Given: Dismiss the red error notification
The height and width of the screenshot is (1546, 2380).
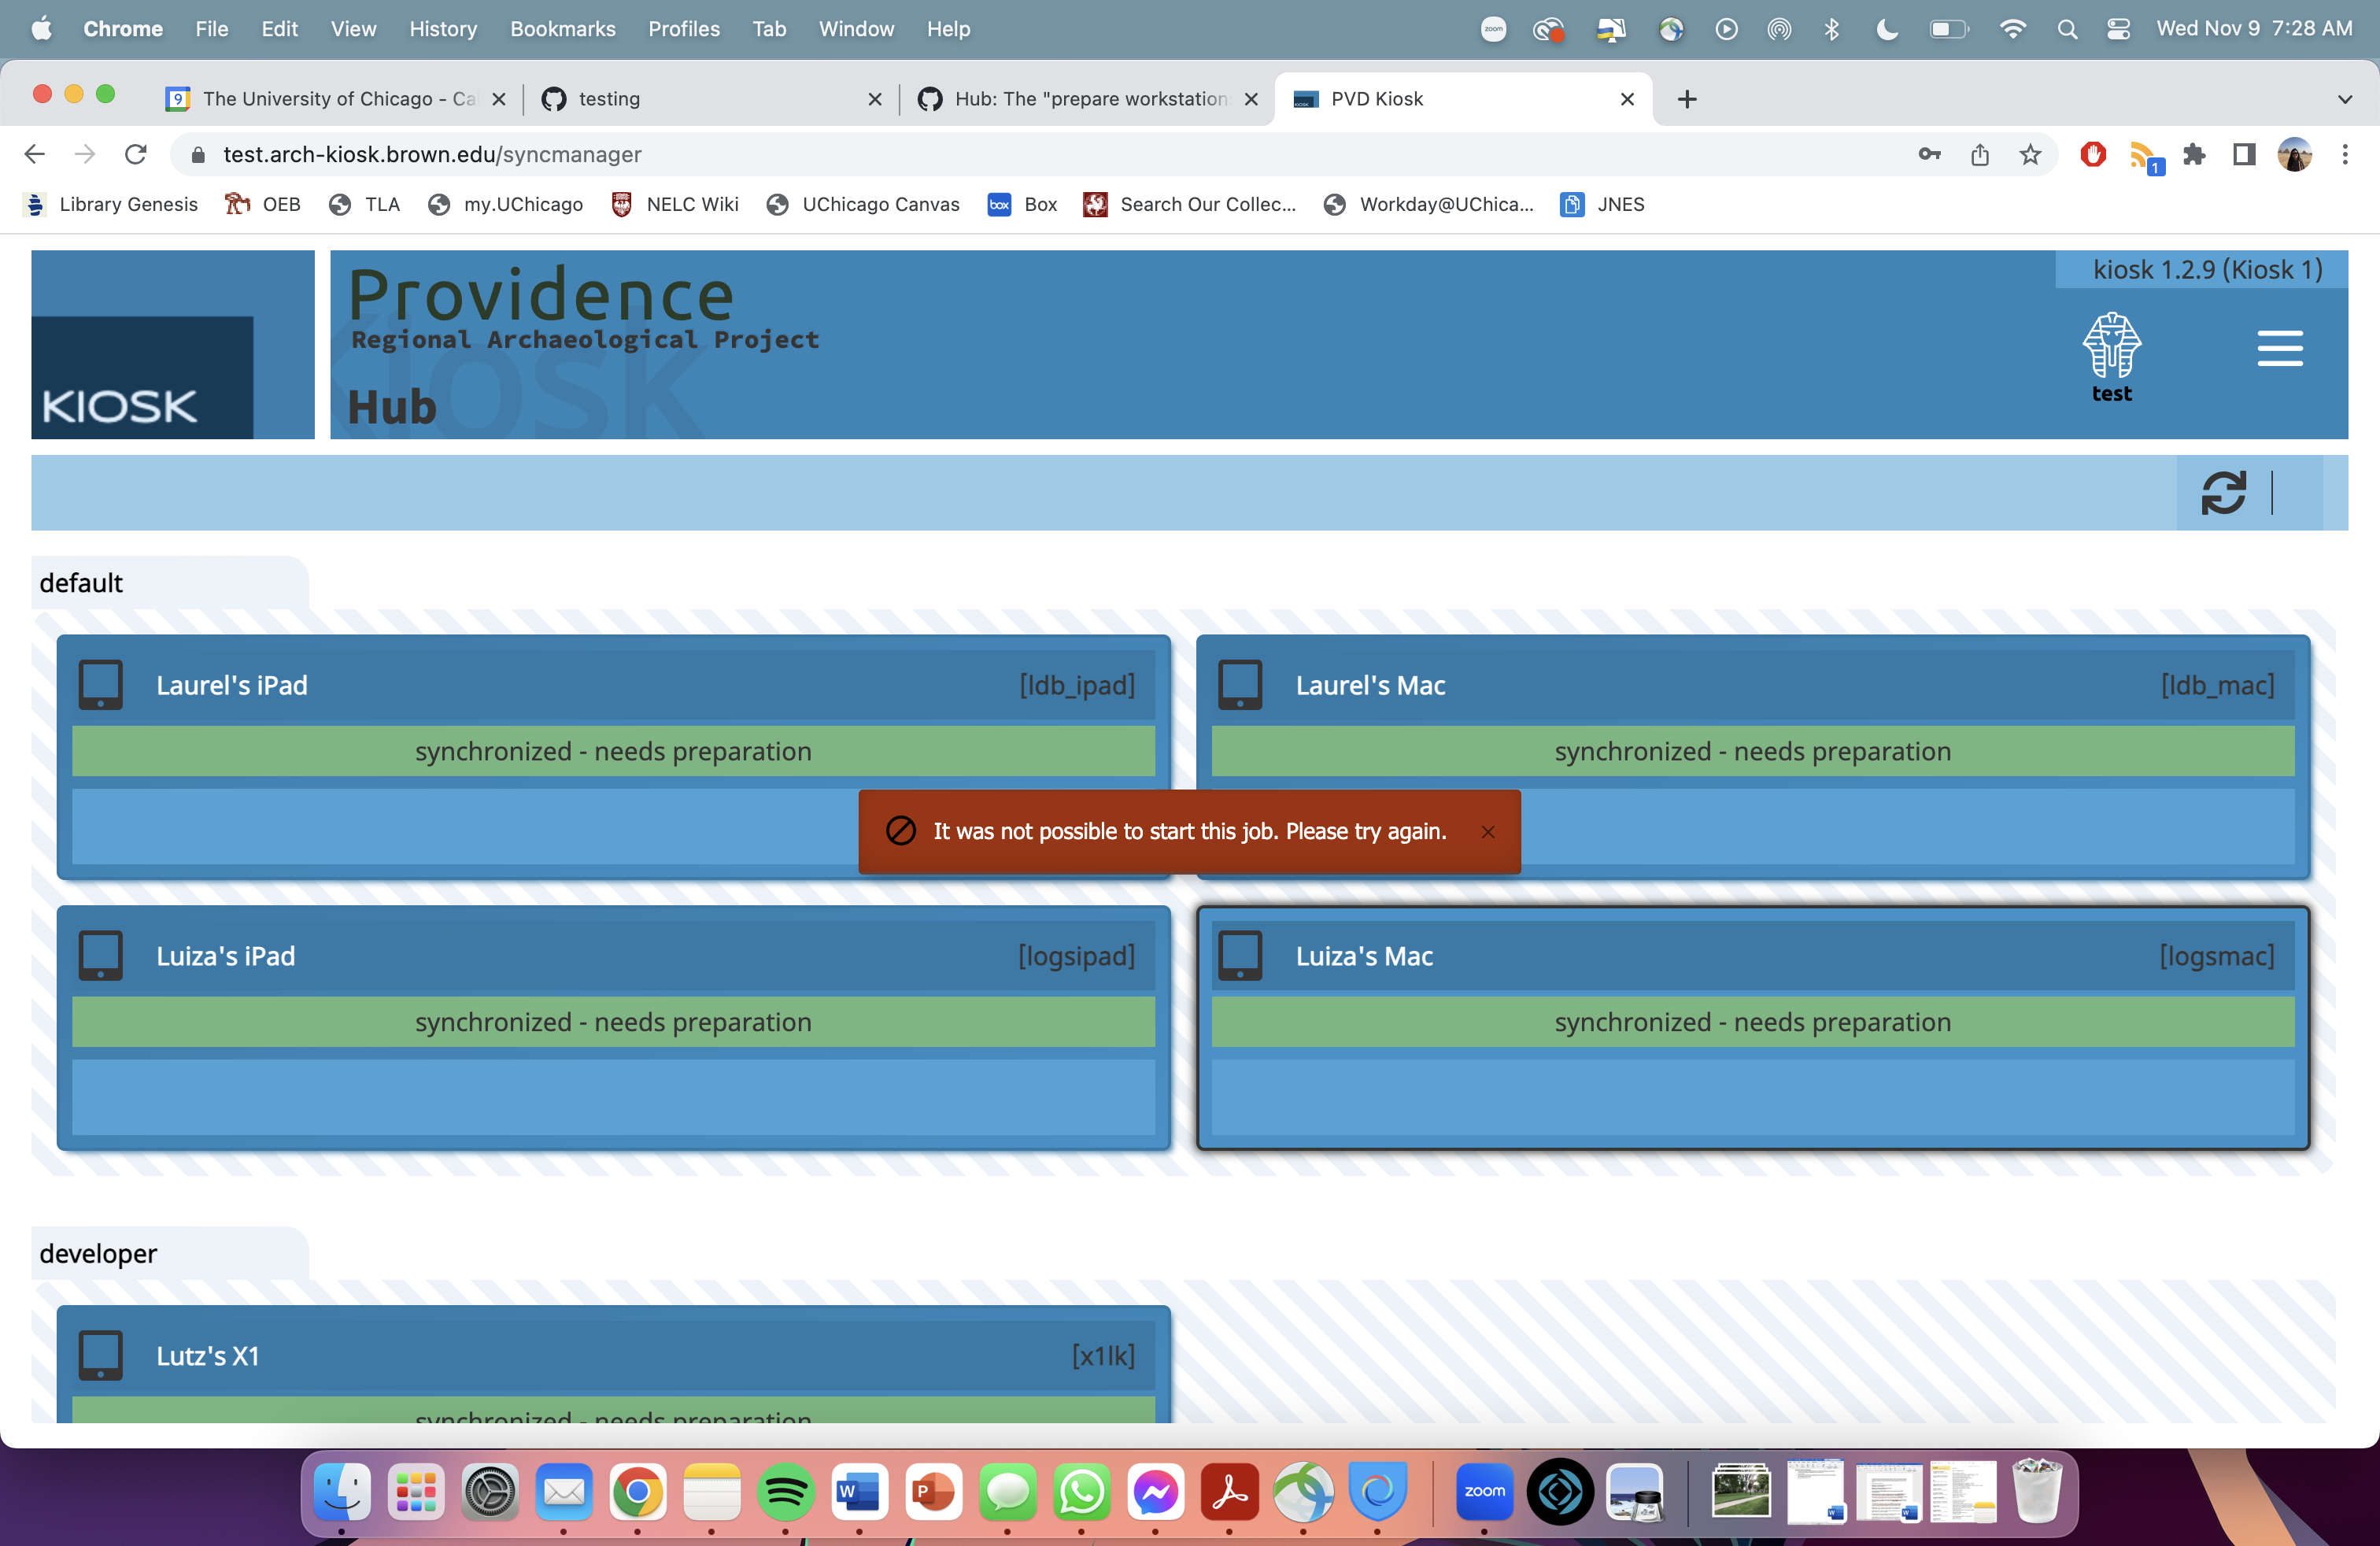Looking at the screenshot, I should pyautogui.click(x=1488, y=832).
